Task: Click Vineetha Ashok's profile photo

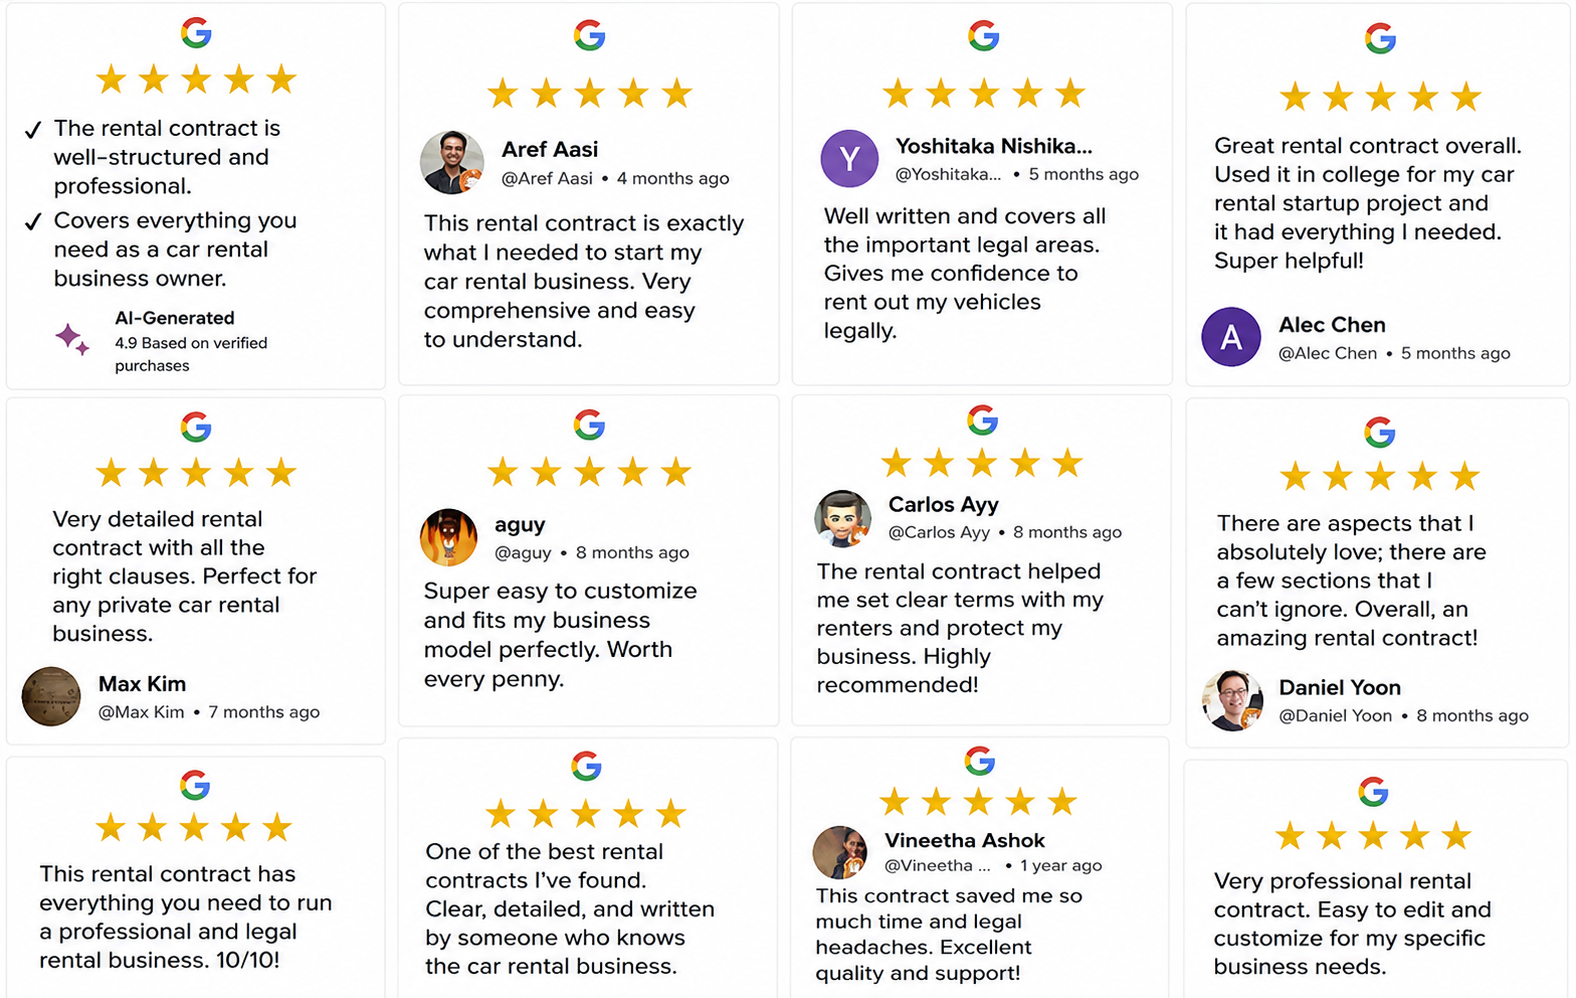Action: pyautogui.click(x=840, y=852)
